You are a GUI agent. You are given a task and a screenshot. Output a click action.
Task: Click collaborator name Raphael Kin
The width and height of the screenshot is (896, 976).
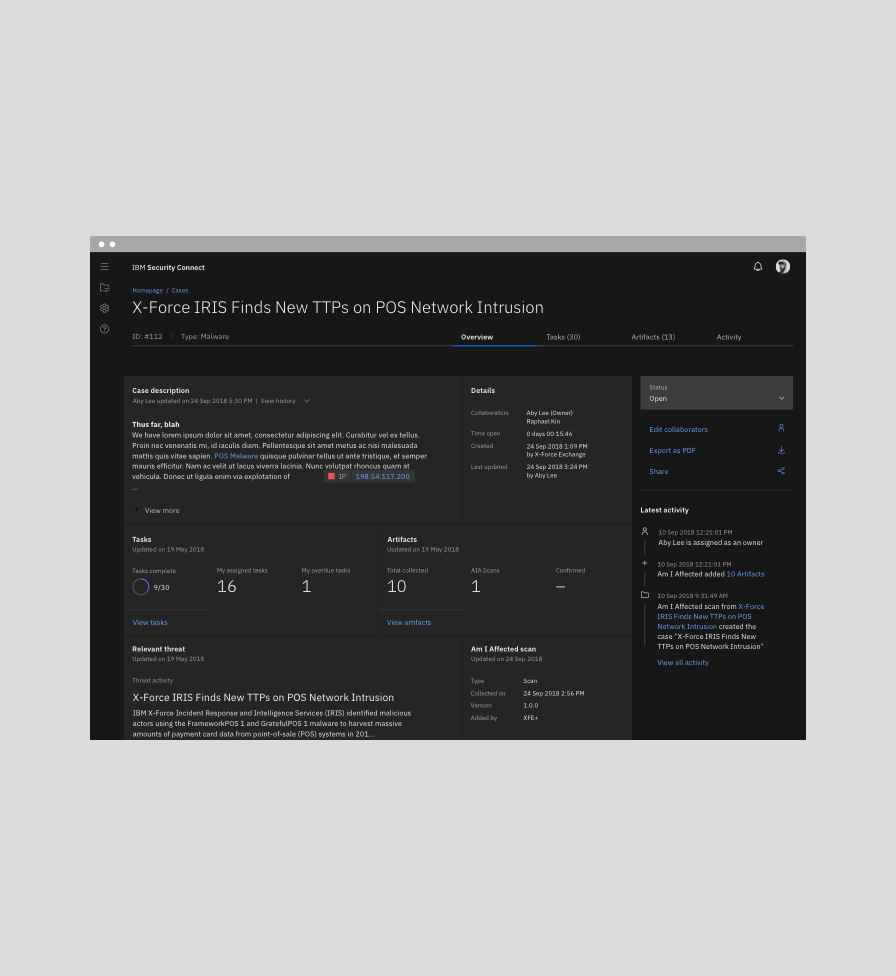click(x=543, y=421)
